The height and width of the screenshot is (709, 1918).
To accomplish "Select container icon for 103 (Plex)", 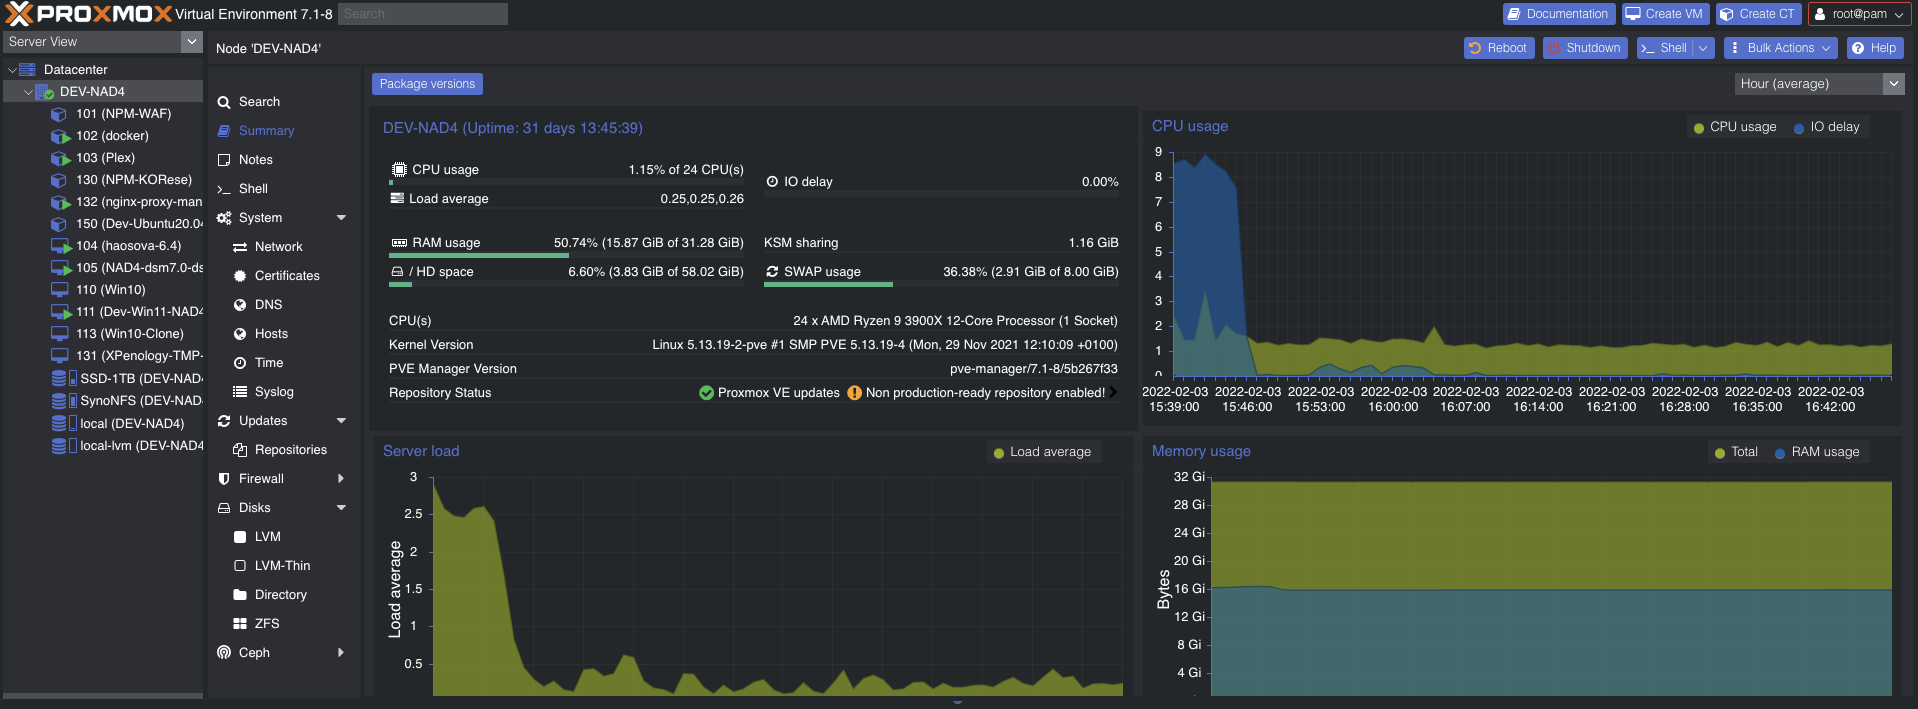I will point(60,158).
